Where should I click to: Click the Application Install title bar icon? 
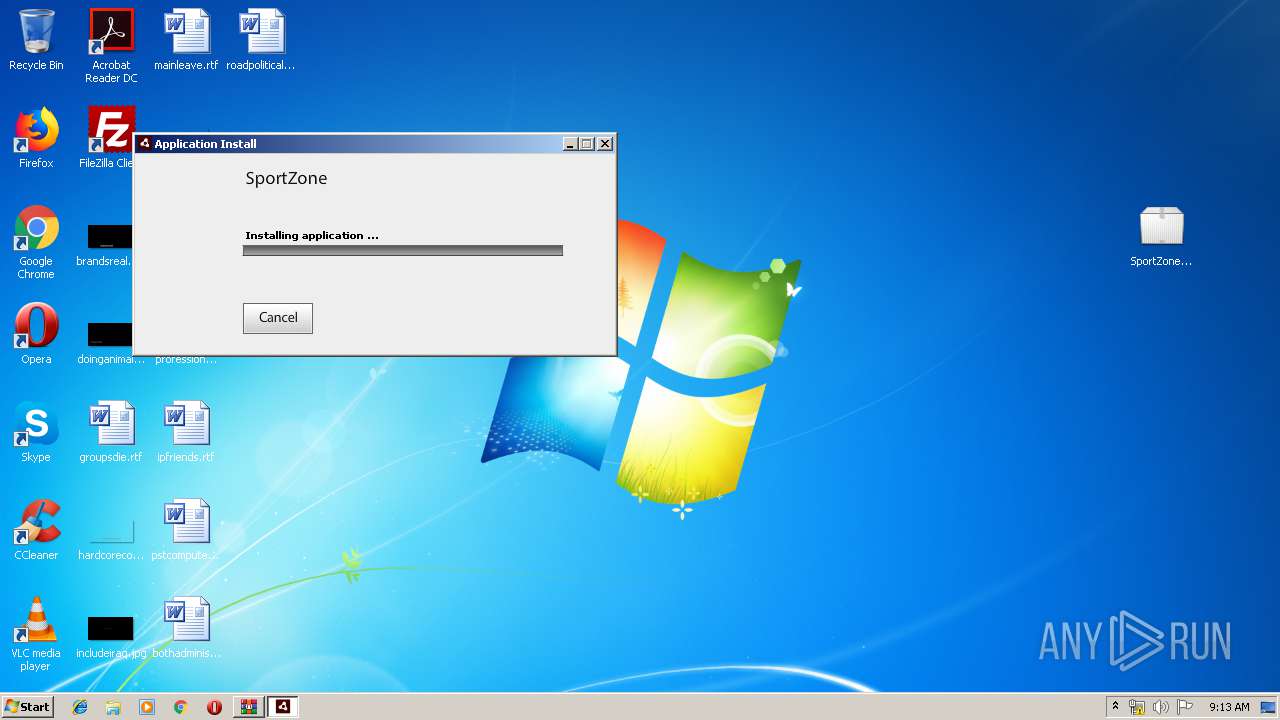[x=144, y=143]
